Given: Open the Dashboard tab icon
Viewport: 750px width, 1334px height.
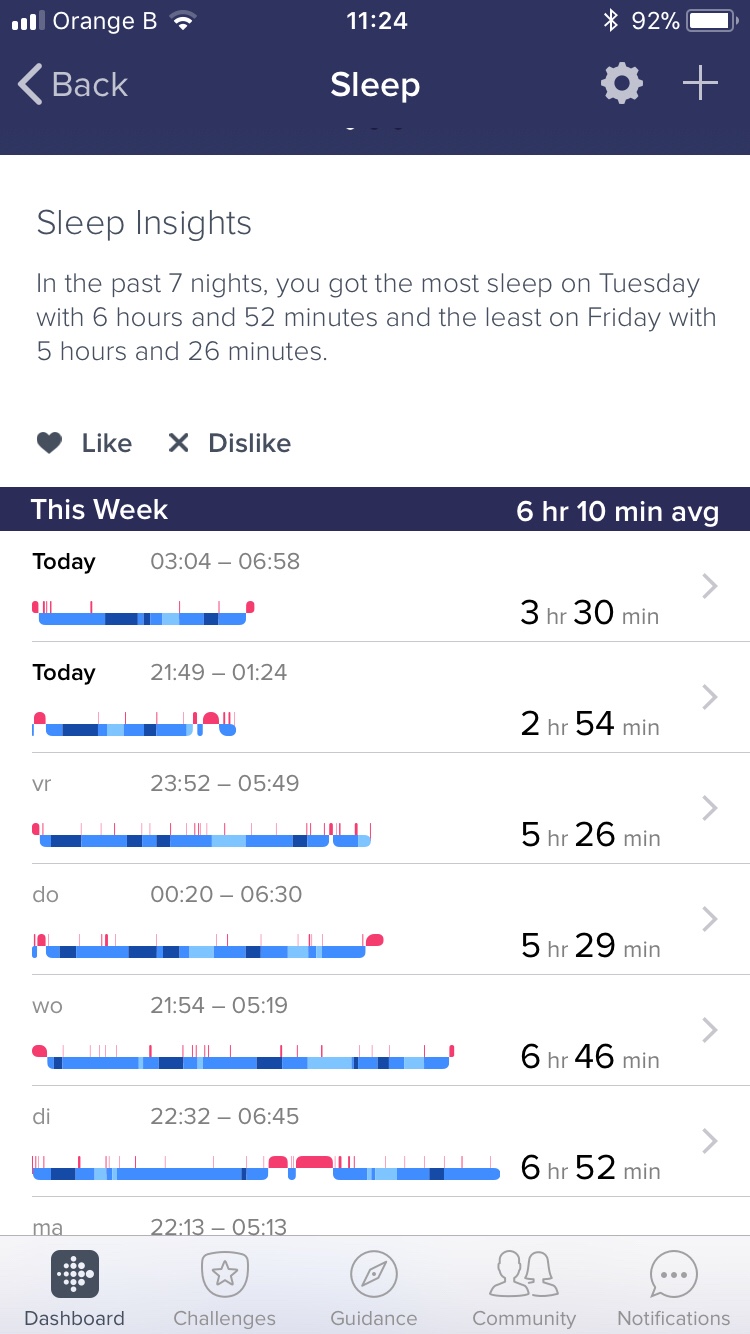Looking at the screenshot, I should pyautogui.click(x=74, y=1274).
